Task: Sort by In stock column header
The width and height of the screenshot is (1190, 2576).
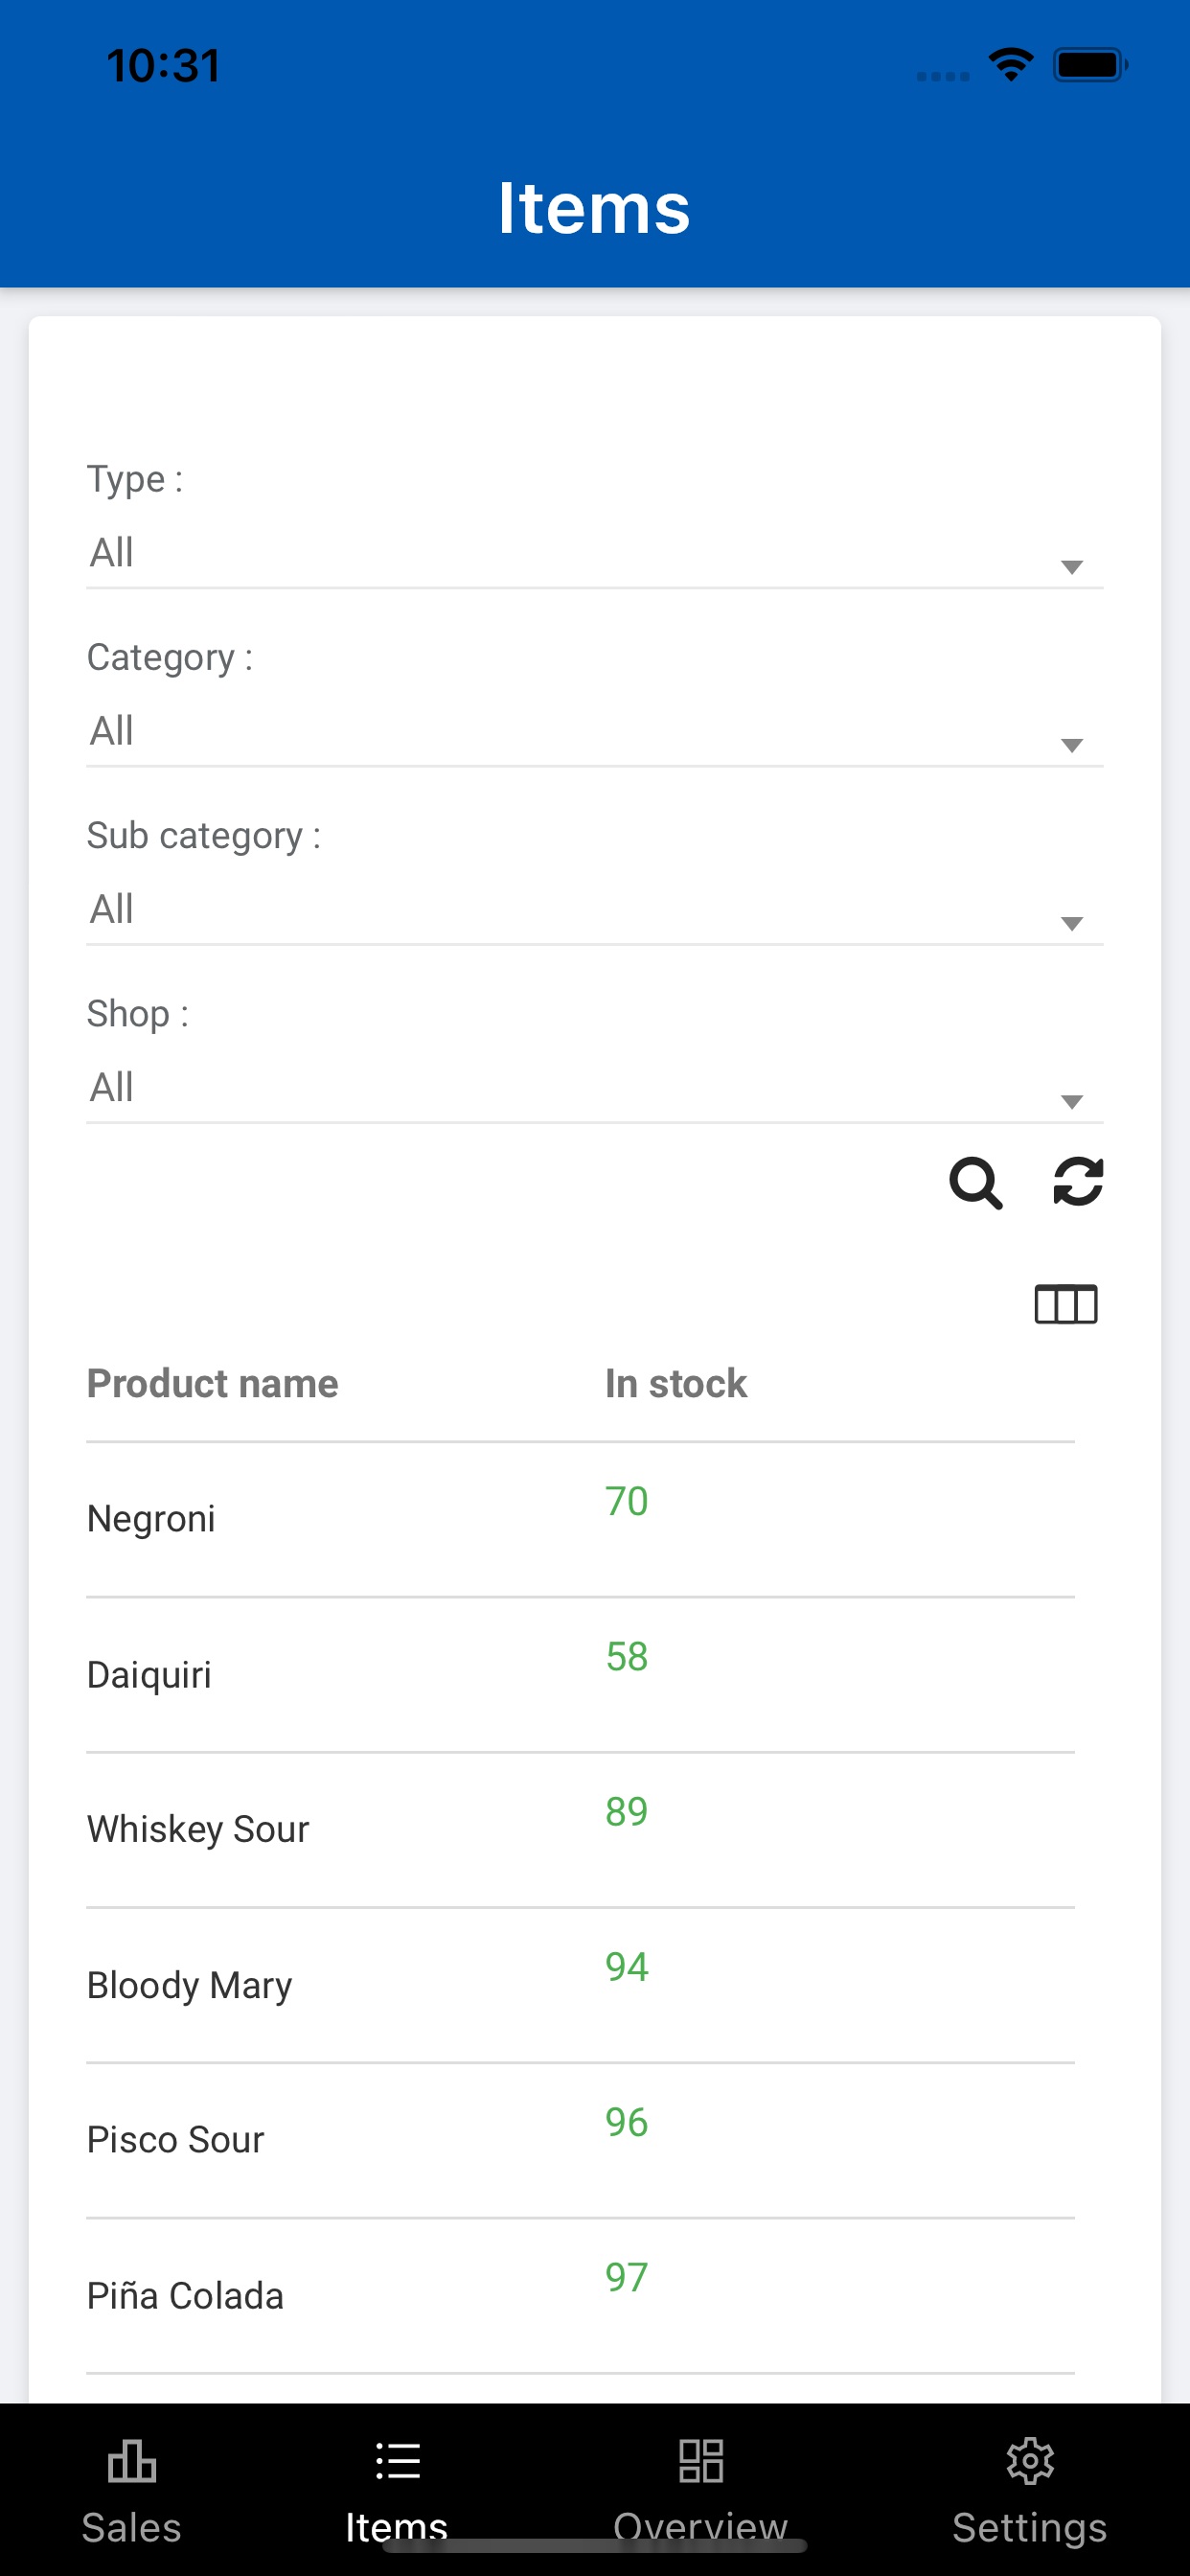Action: 676,1384
